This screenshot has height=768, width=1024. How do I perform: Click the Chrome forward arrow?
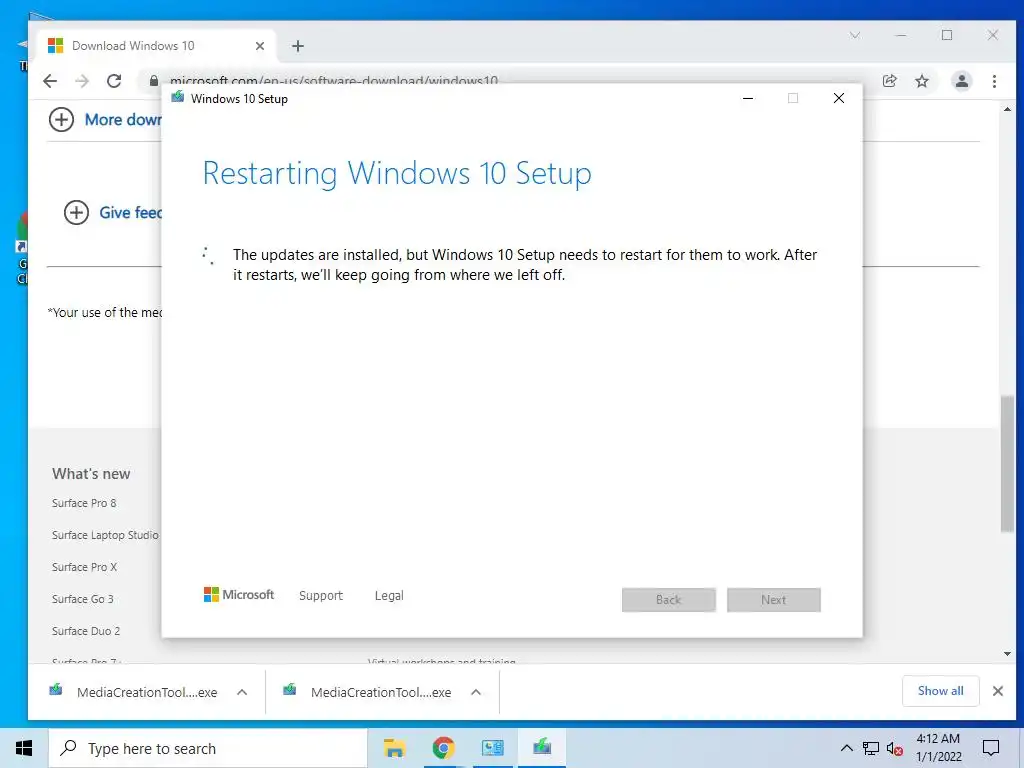pos(82,81)
